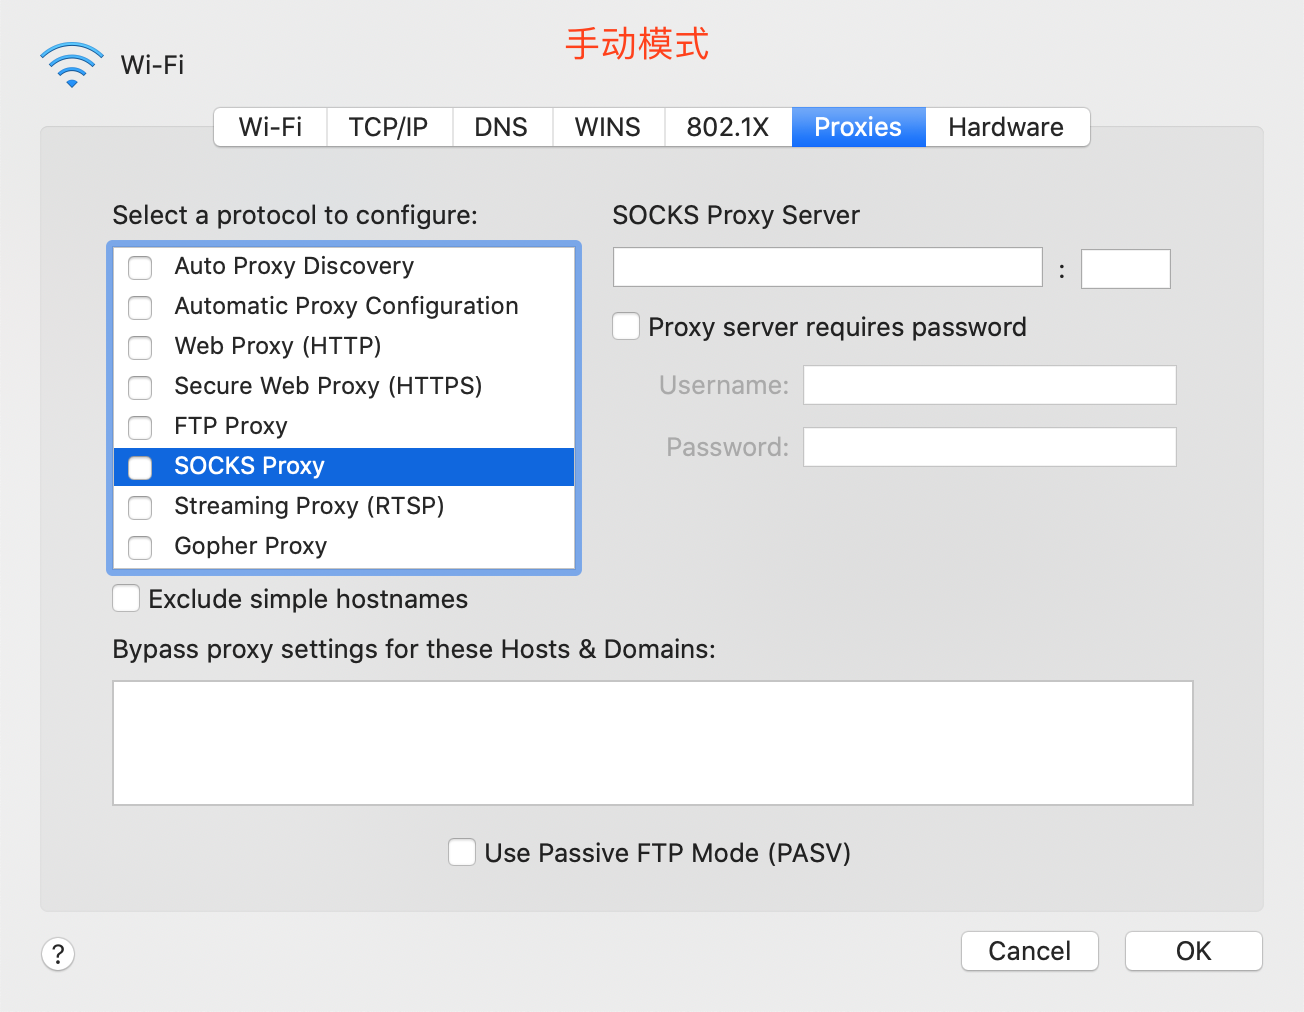Click the SOCKS Proxy Server address field
The image size is (1304, 1012).
click(827, 267)
